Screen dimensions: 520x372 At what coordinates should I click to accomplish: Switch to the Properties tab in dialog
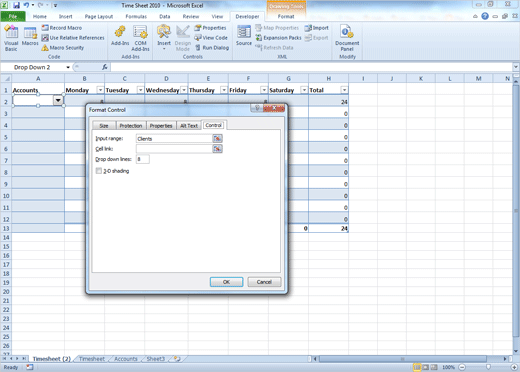pyautogui.click(x=161, y=126)
